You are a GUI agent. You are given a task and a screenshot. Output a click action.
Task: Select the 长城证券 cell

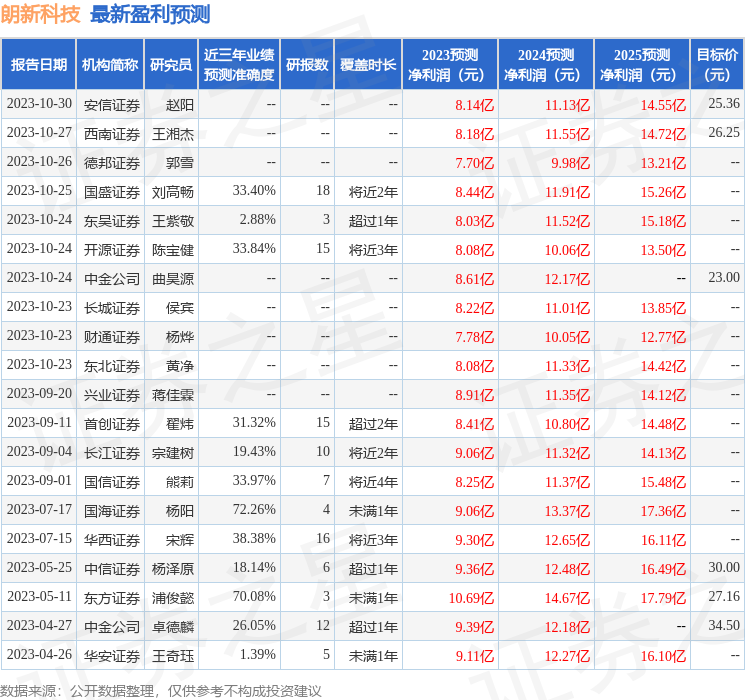pos(112,308)
